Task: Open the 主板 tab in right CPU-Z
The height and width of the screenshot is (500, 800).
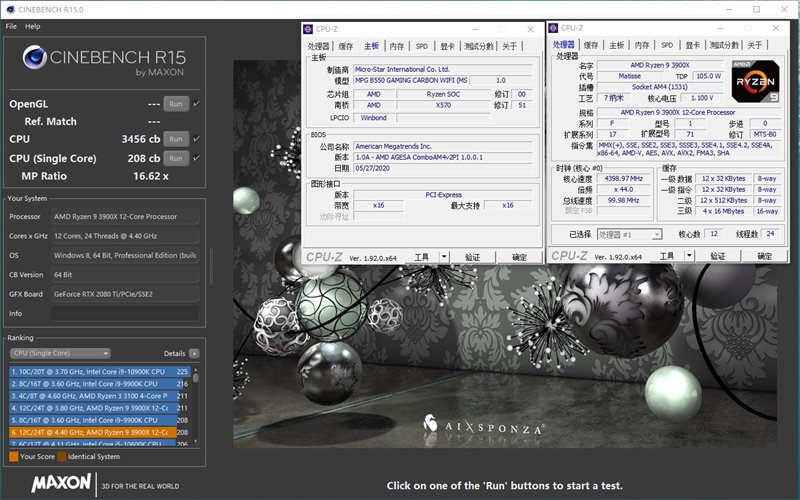Action: coord(616,45)
